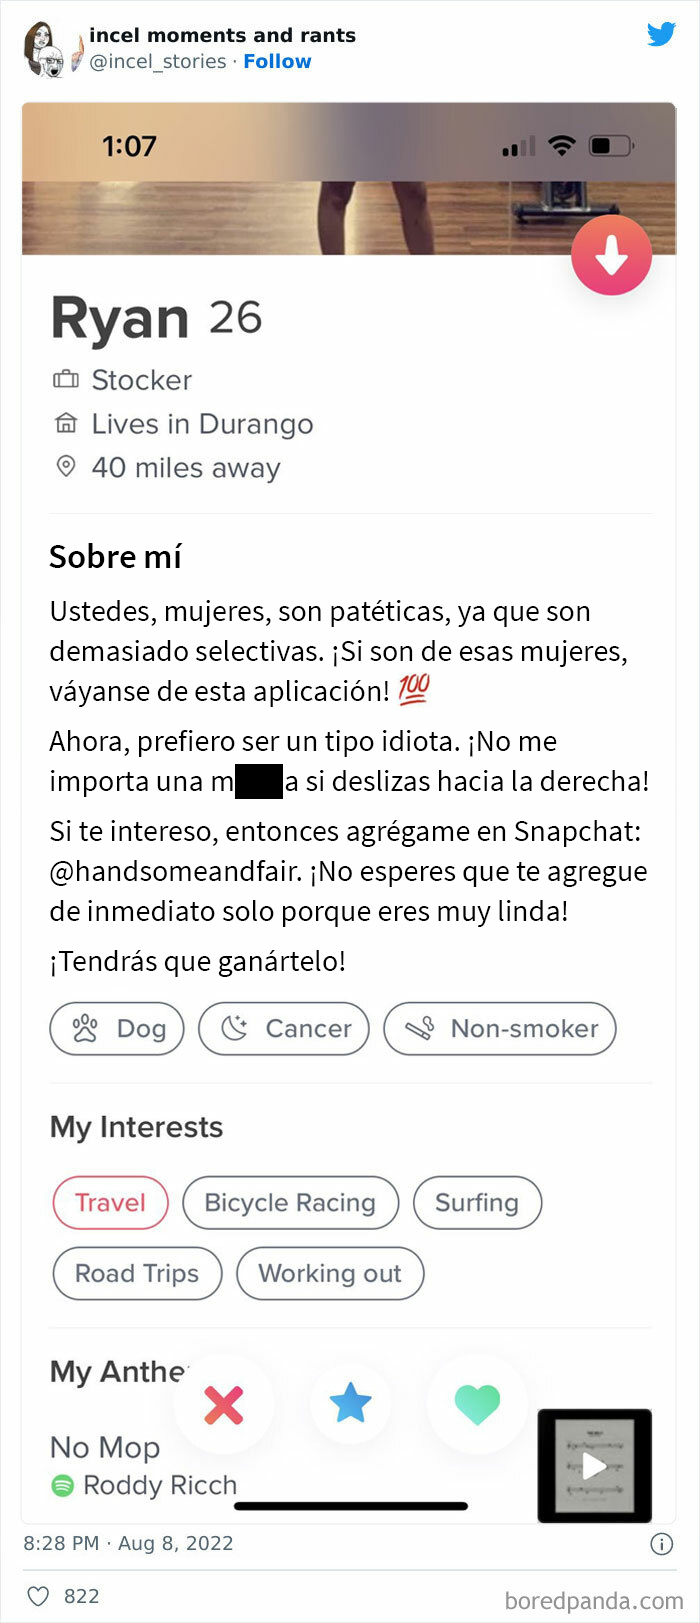Select the Working out interest chip
The width and height of the screenshot is (700, 1623).
pyautogui.click(x=330, y=1273)
